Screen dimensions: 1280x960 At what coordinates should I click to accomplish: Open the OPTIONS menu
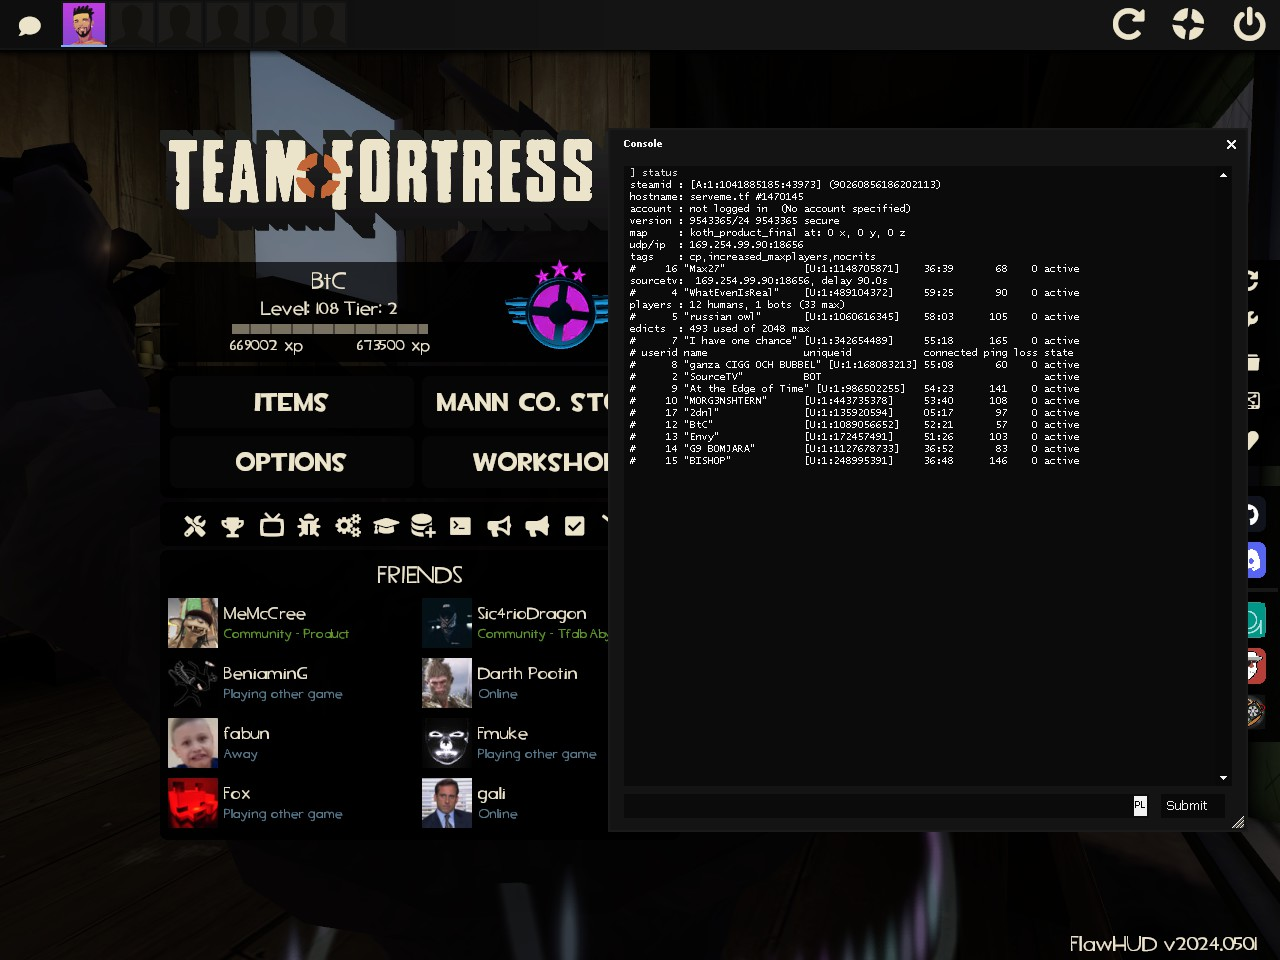[x=291, y=462]
